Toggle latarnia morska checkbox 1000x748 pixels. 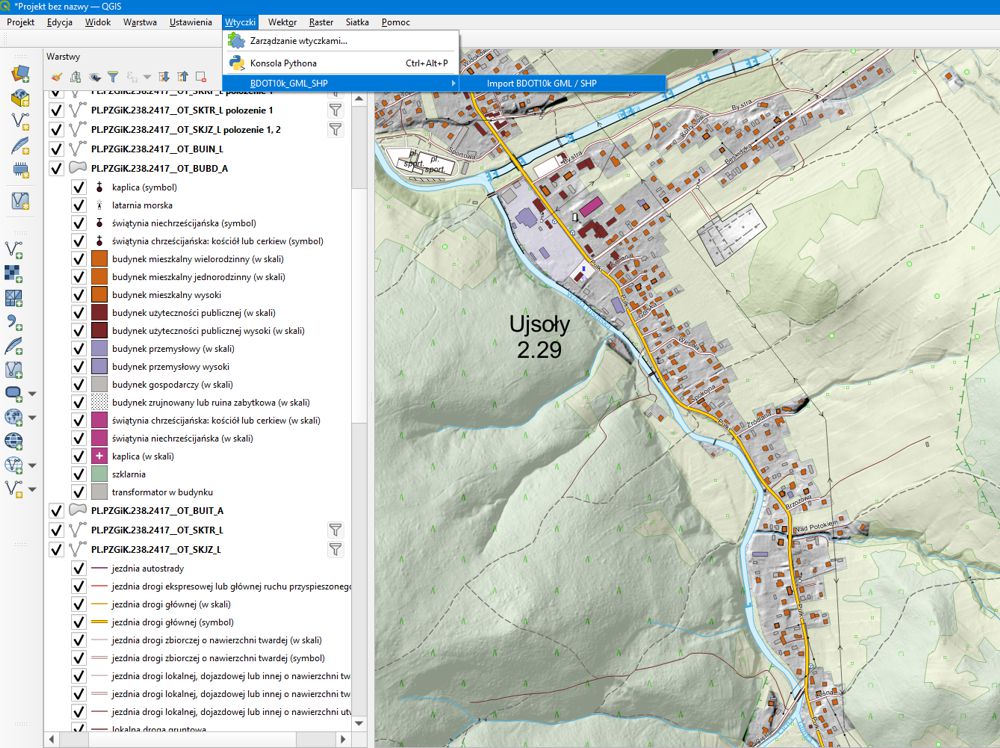click(78, 205)
